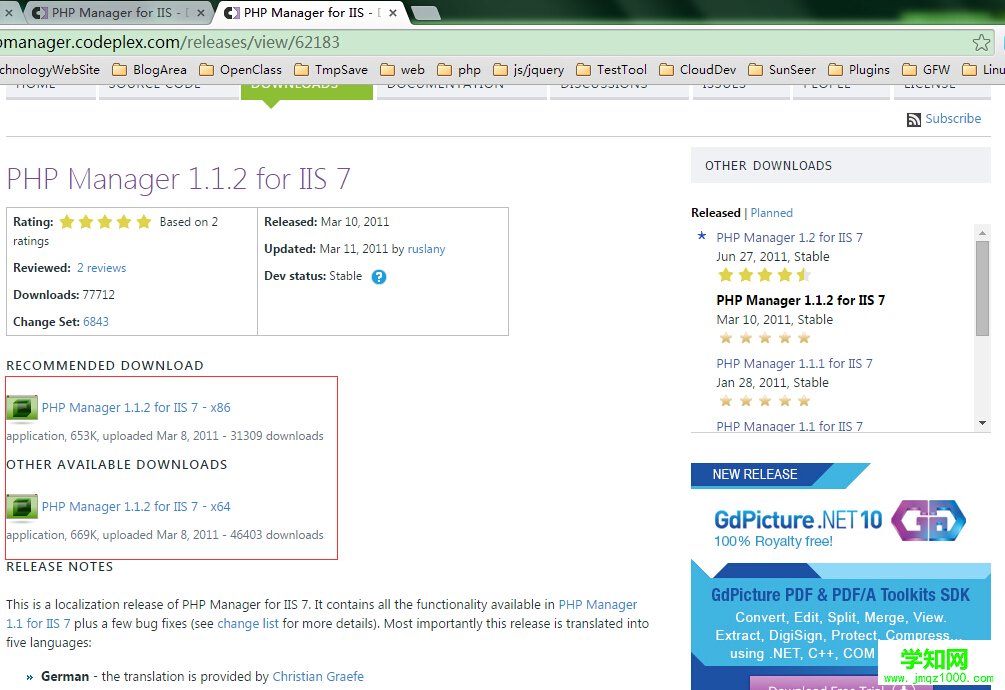The height and width of the screenshot is (690, 1005).
Task: Click star rating under PHP Manager 1.1.1
Action: pyautogui.click(x=765, y=402)
